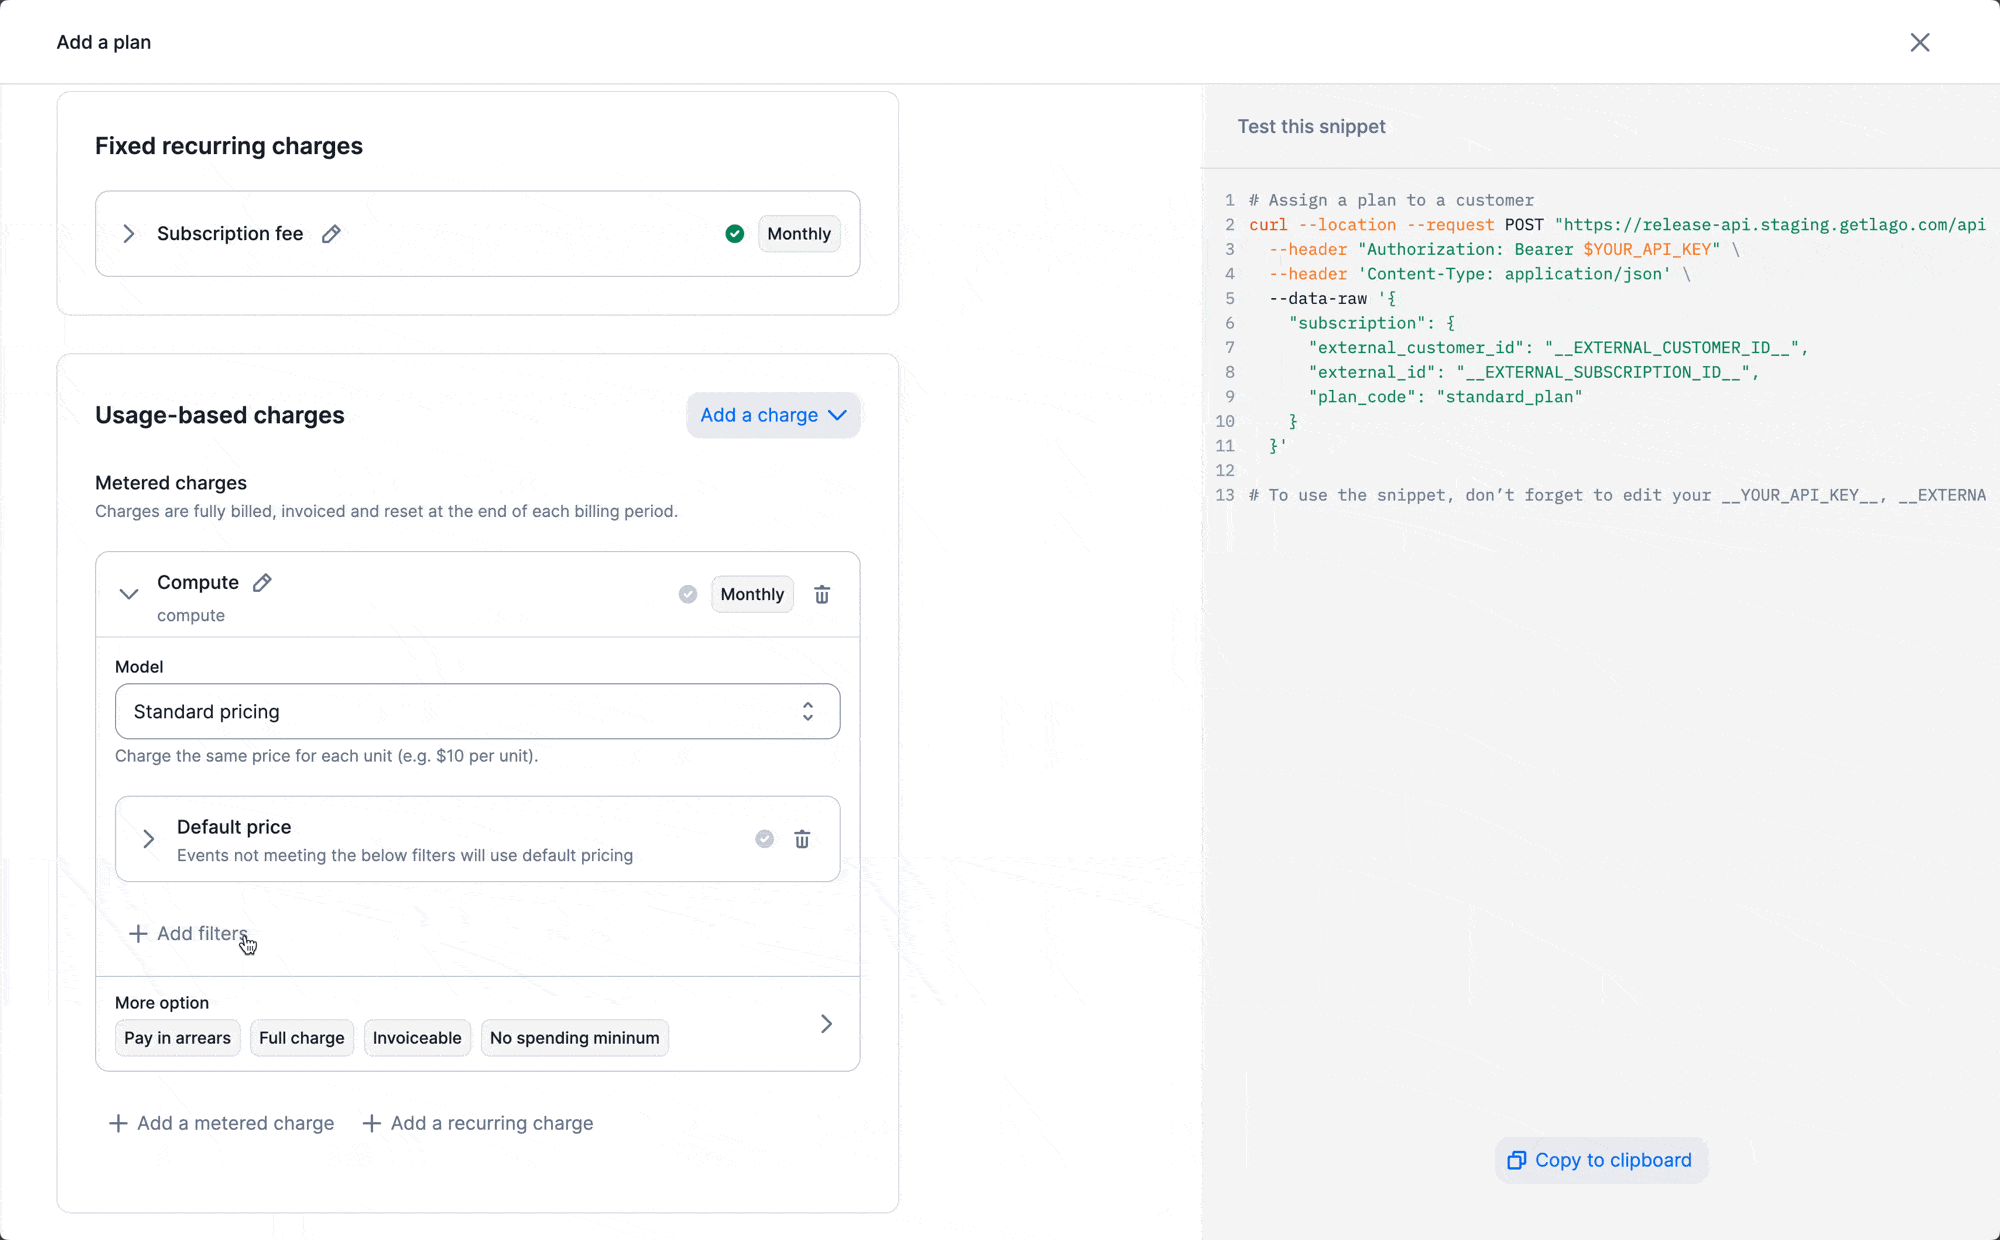This screenshot has height=1240, width=2000.
Task: Click pencil icon next to Compute
Action: click(262, 583)
